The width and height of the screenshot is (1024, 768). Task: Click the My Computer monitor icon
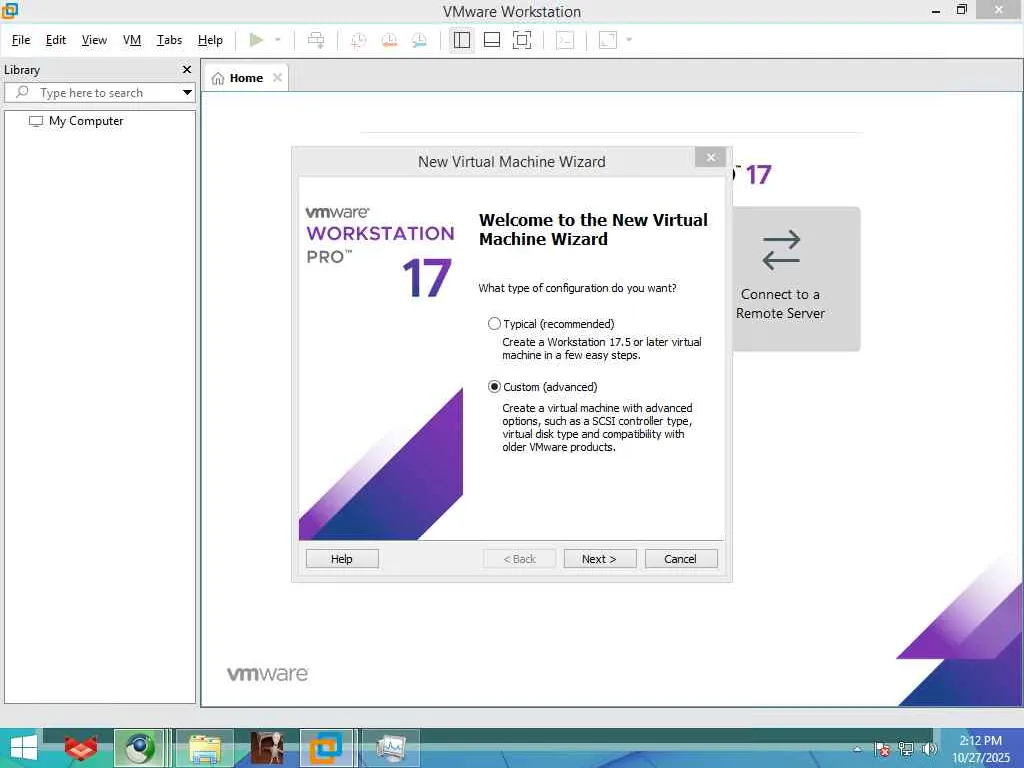(x=36, y=121)
